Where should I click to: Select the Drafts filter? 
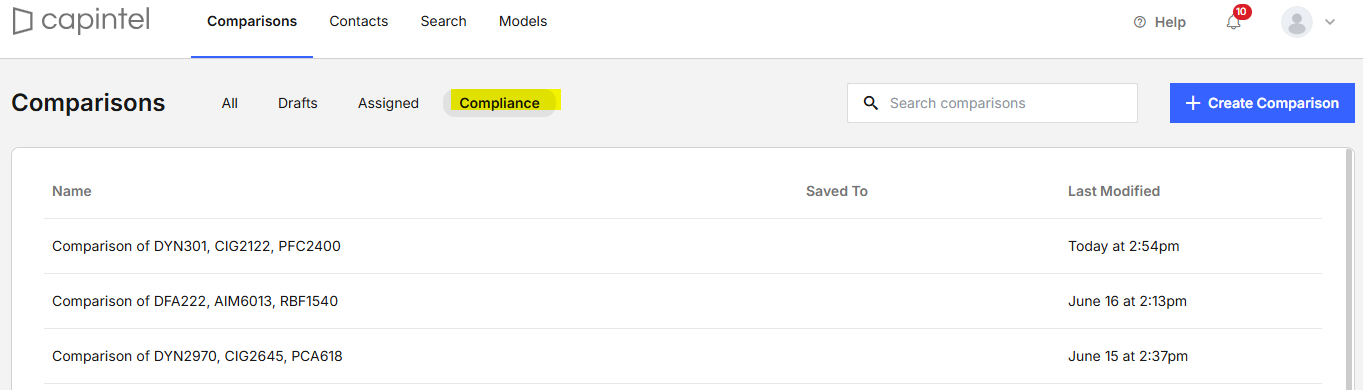[298, 103]
